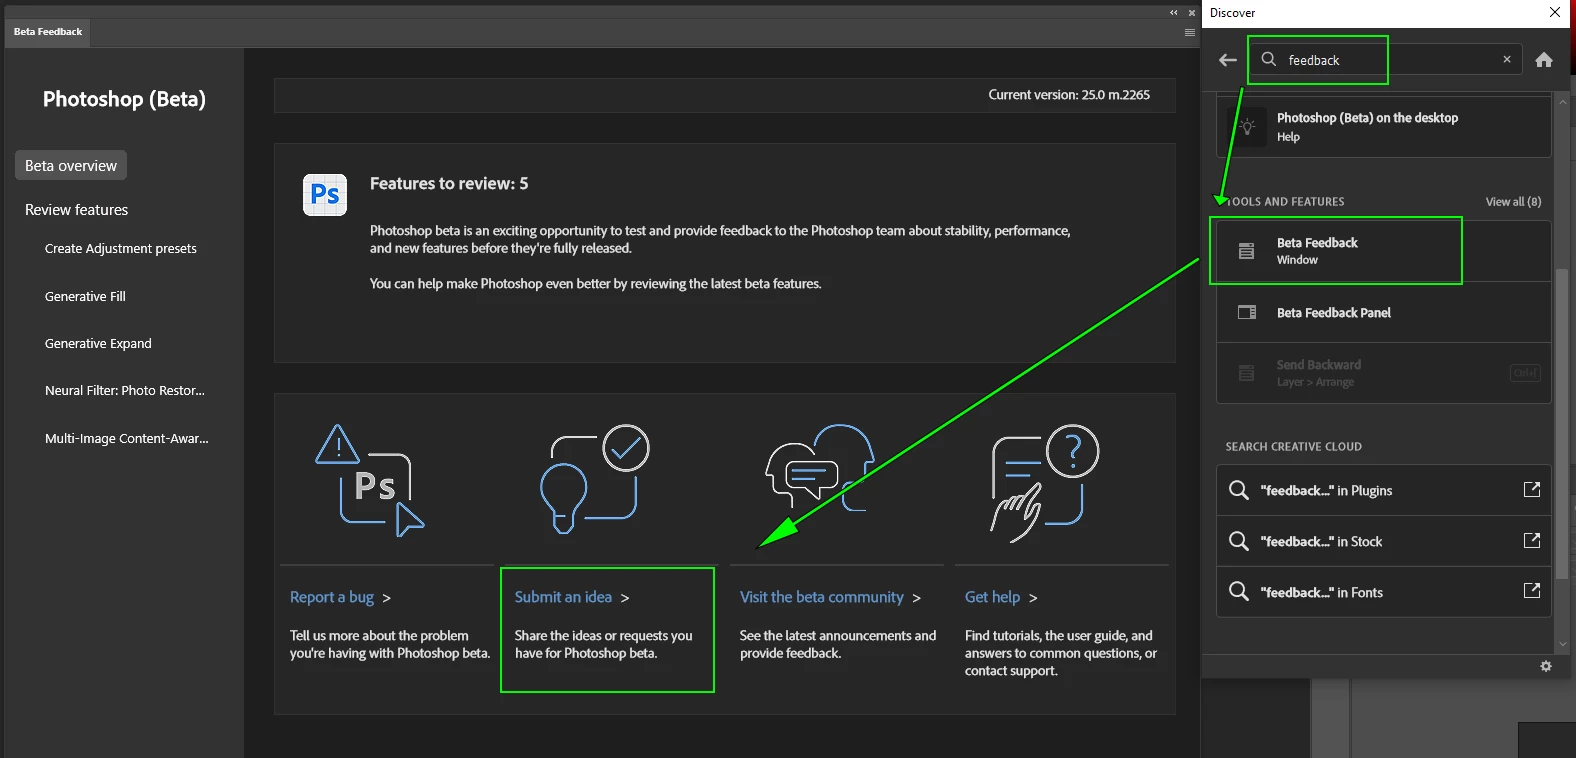
Task: Open Create Adjustment presets feature
Action: [x=121, y=249]
